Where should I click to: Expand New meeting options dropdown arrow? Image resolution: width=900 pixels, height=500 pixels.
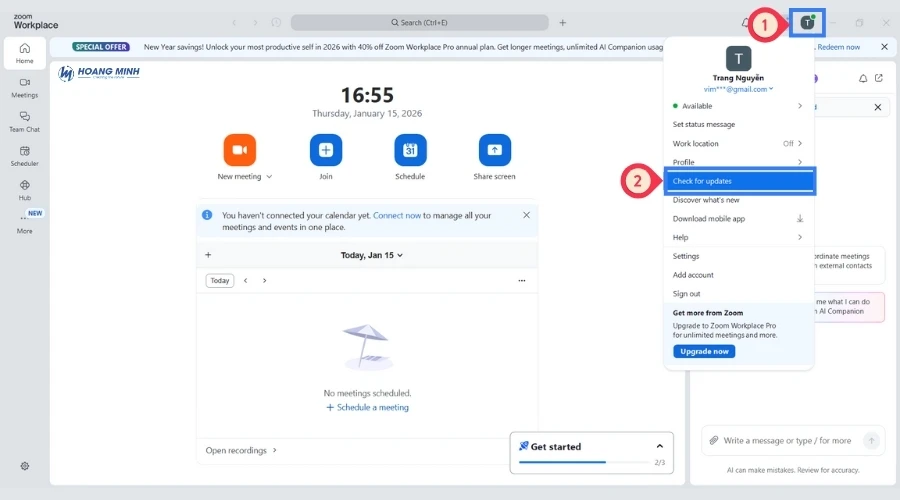[269, 177]
